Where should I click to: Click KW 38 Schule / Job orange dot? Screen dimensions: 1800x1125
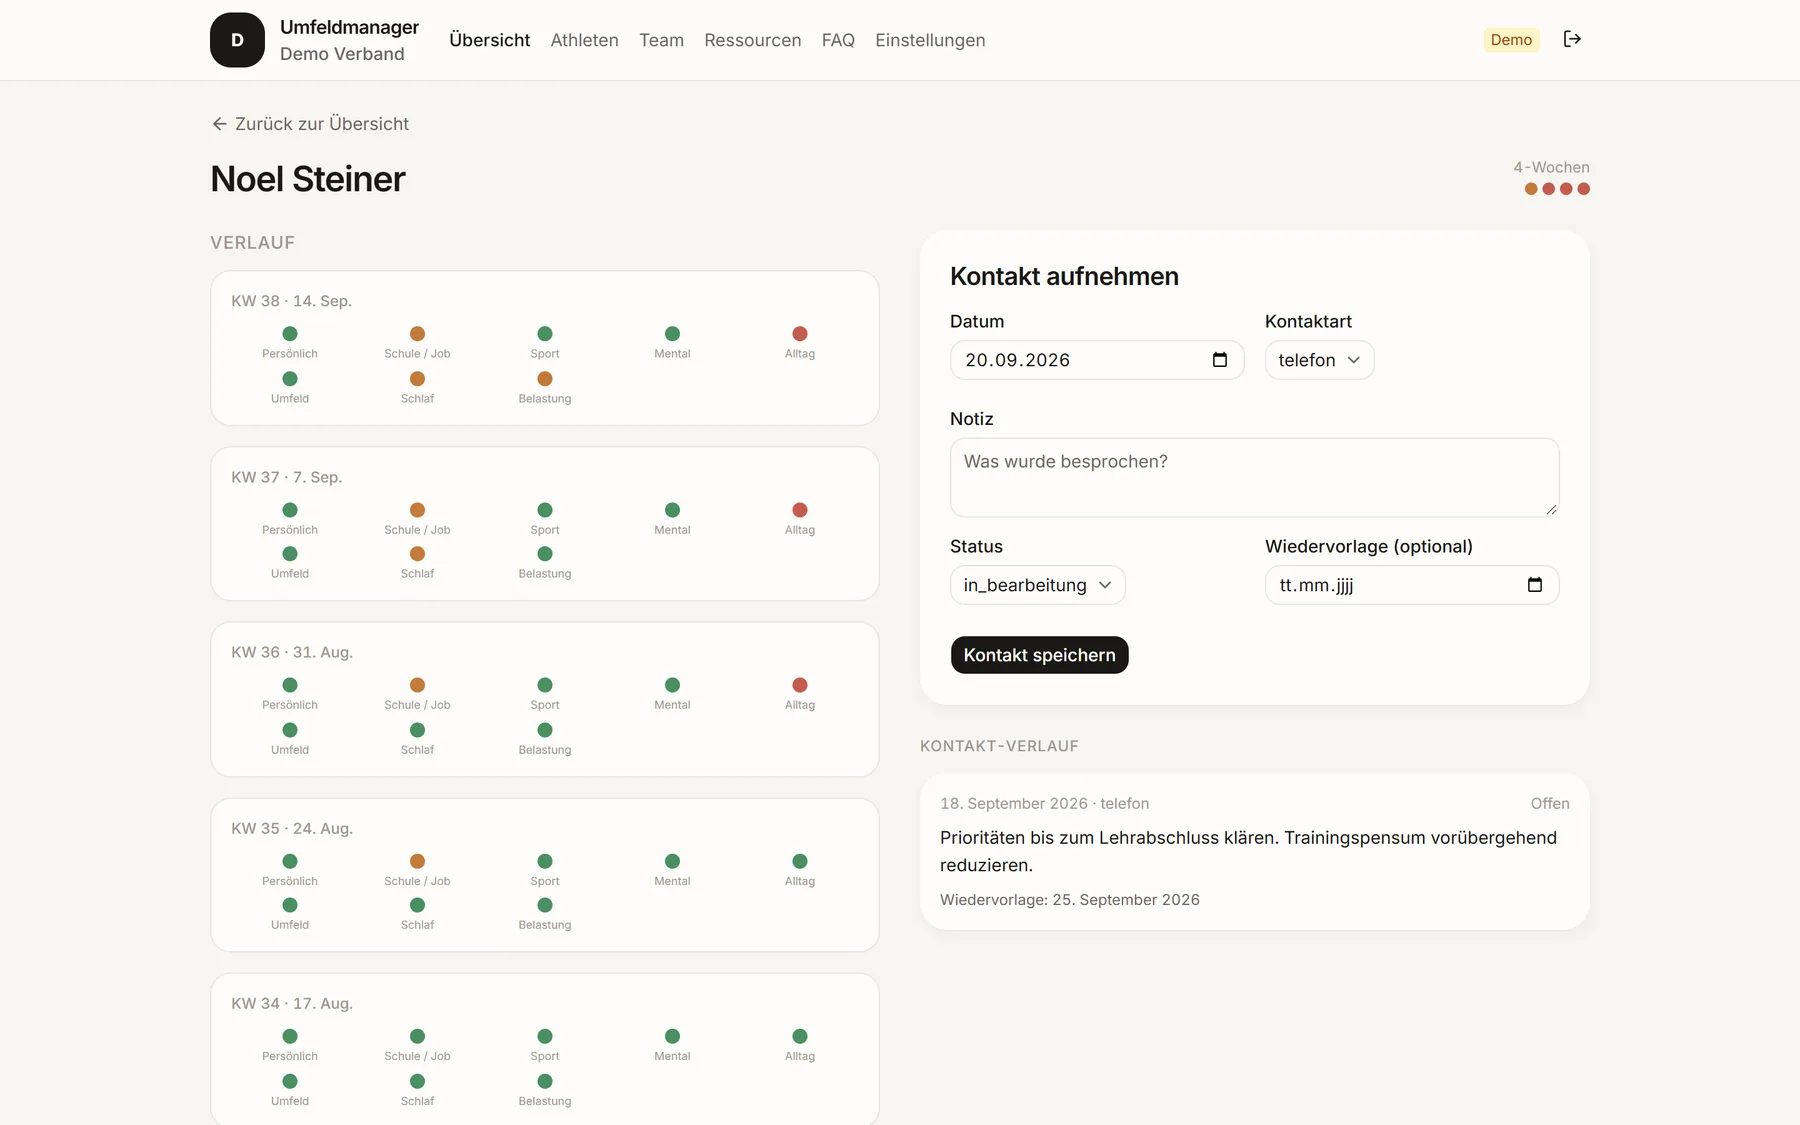[417, 334]
